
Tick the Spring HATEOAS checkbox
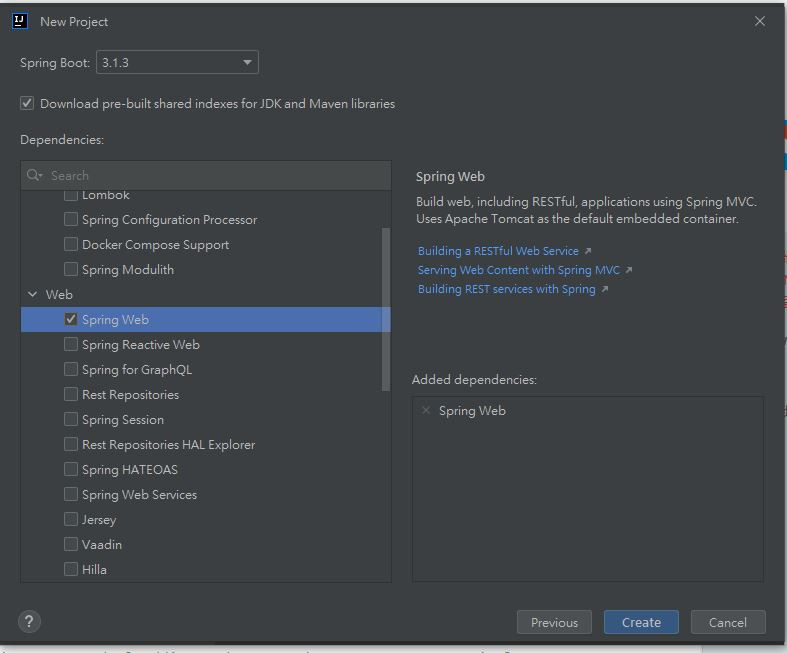(x=71, y=469)
